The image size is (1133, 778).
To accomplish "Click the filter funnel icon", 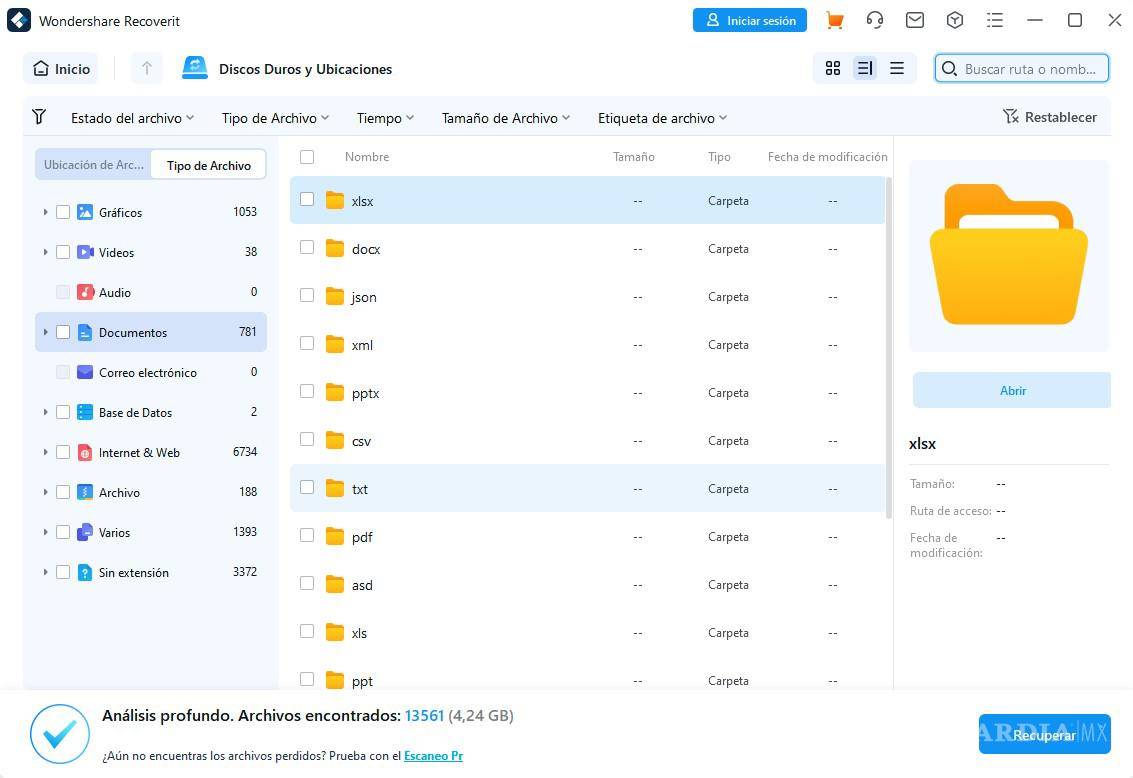I will (39, 117).
